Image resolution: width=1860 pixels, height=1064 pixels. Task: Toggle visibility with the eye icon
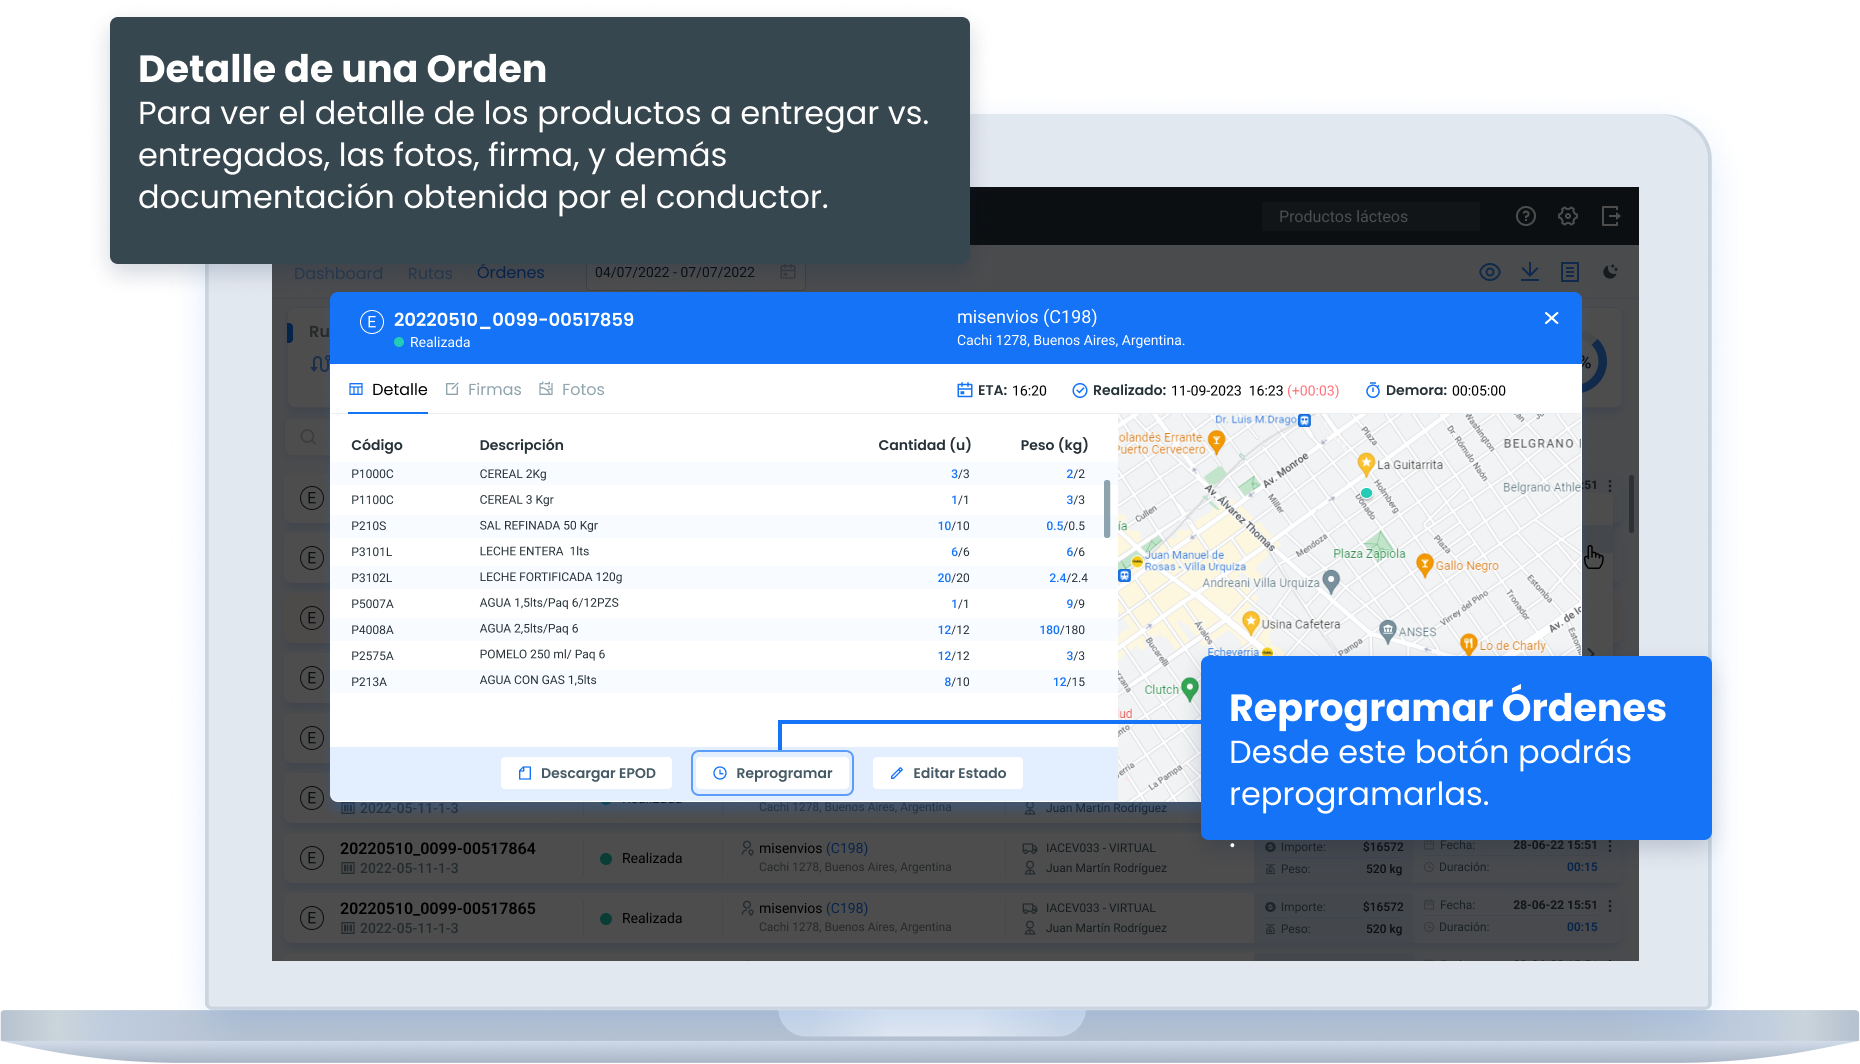tap(1490, 272)
